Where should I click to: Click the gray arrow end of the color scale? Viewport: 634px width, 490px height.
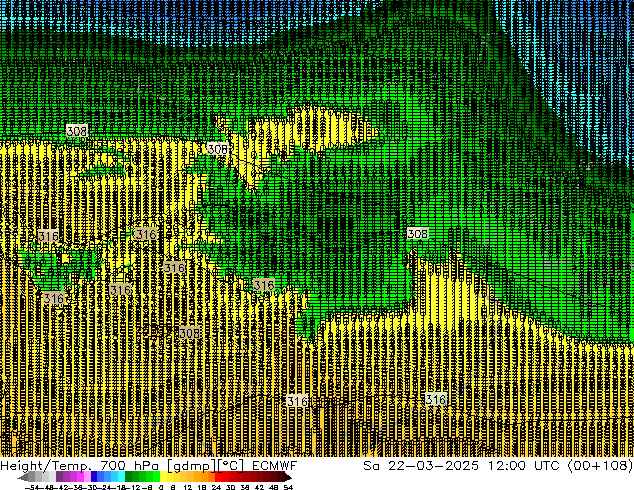tap(22, 477)
